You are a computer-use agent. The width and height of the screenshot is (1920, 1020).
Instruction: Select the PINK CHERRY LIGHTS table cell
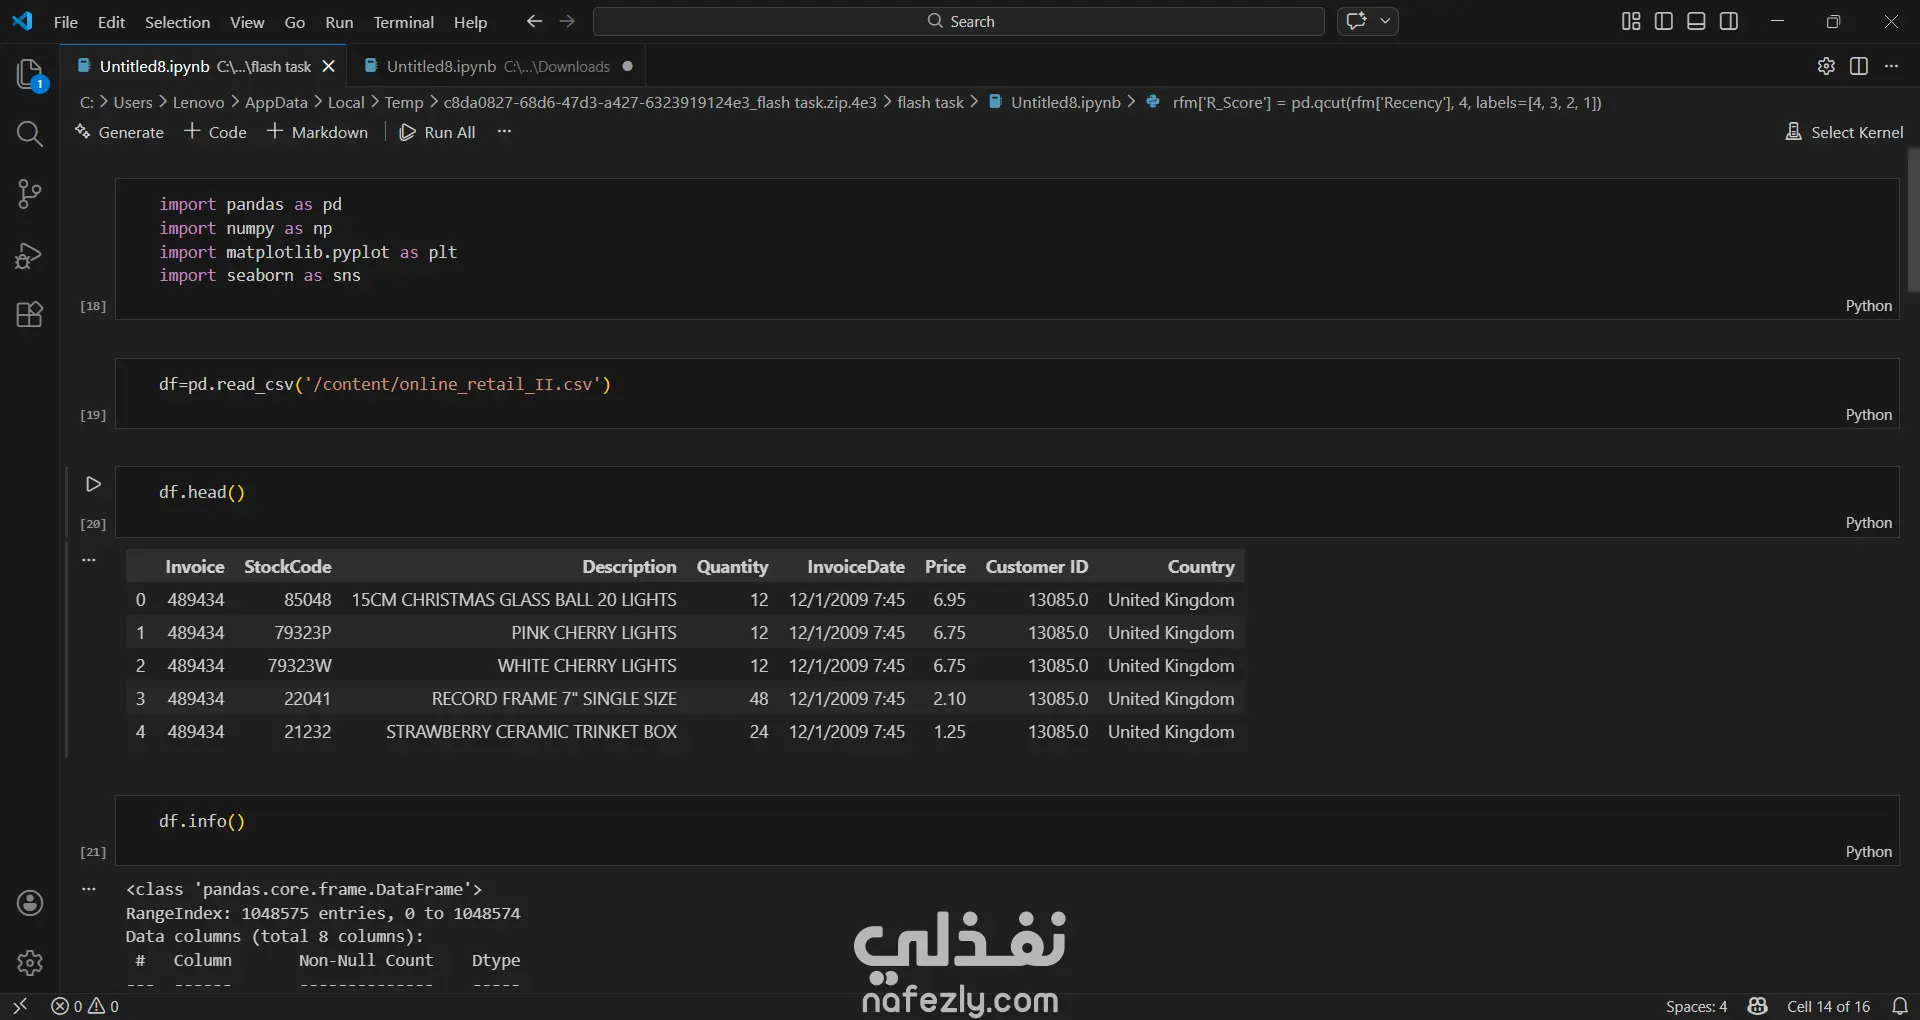coord(593,633)
